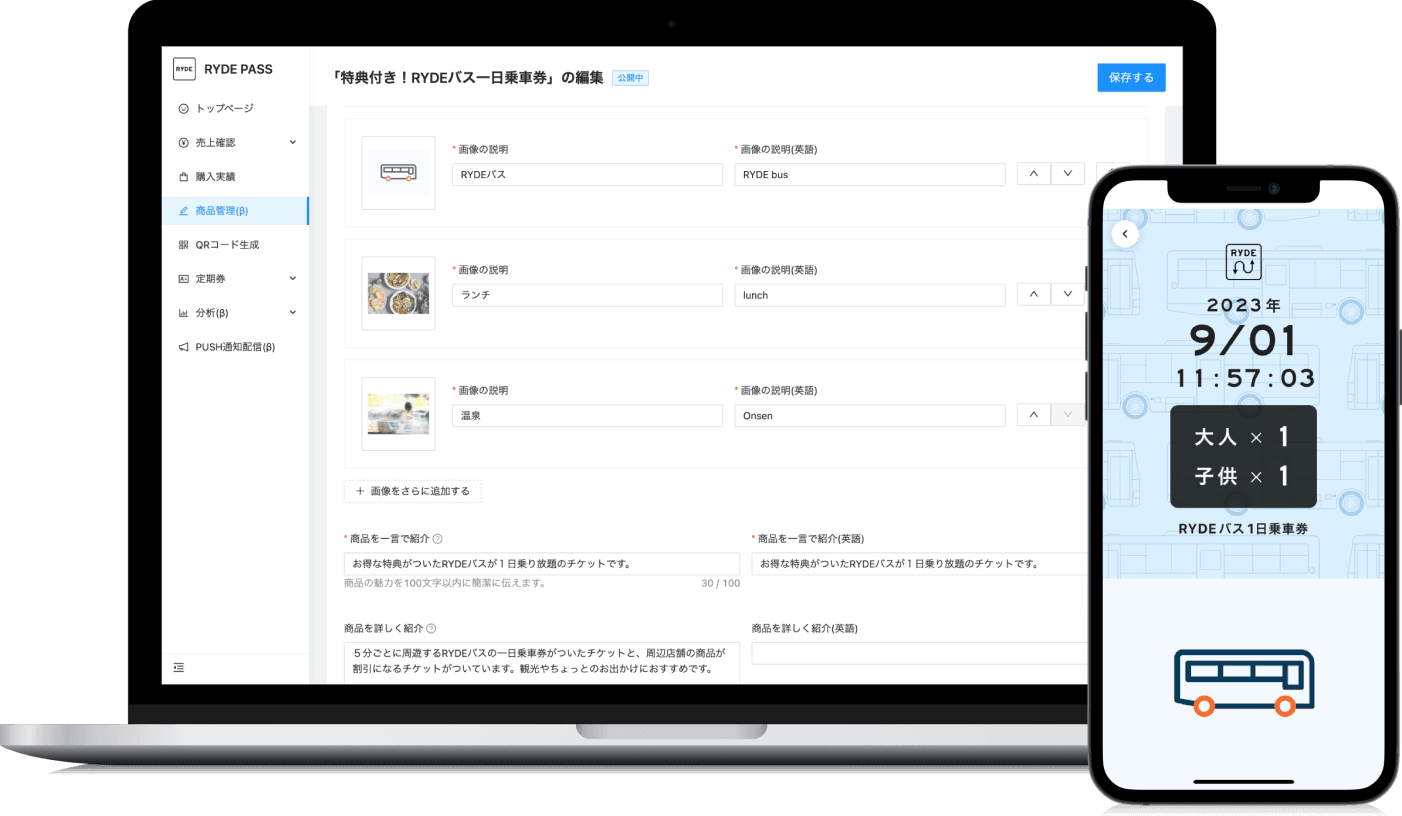The height and width of the screenshot is (816, 1402).
Task: Click the megaphone icon beside PUSH通知配信(β)
Action: pos(183,346)
